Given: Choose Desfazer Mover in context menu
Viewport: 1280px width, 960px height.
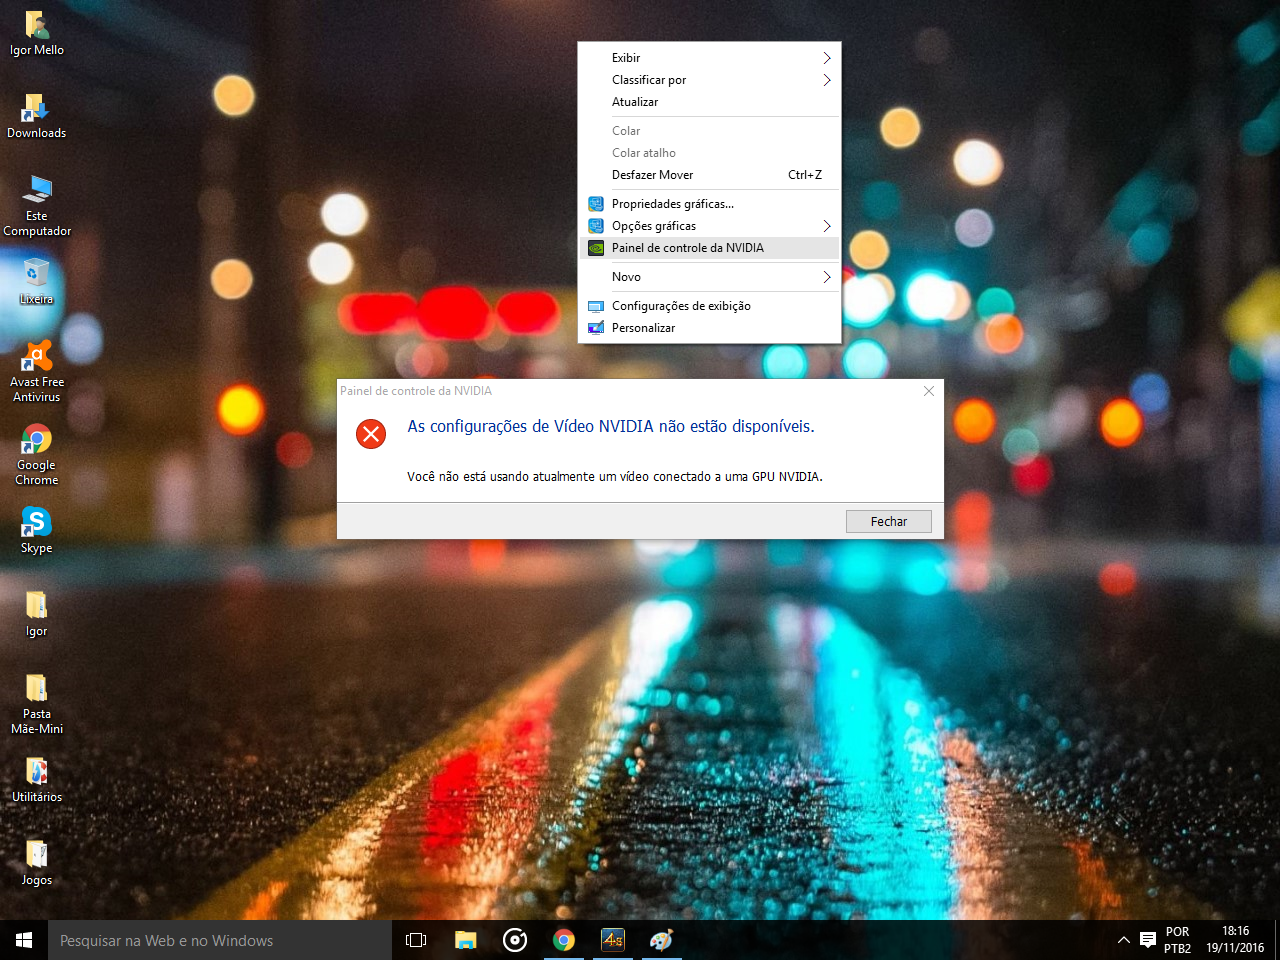Looking at the screenshot, I should point(710,175).
